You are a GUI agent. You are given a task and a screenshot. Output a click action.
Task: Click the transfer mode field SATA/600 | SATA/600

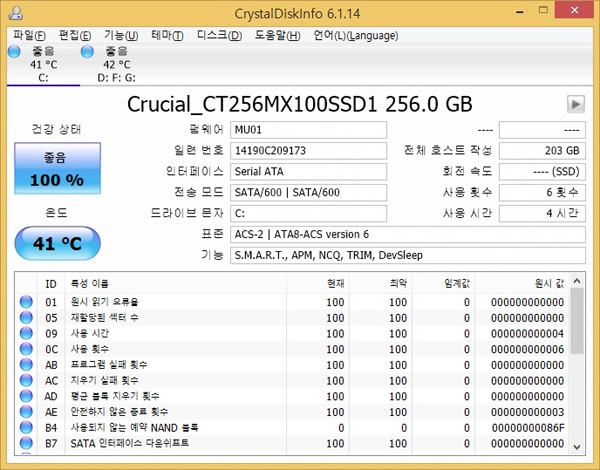(308, 193)
